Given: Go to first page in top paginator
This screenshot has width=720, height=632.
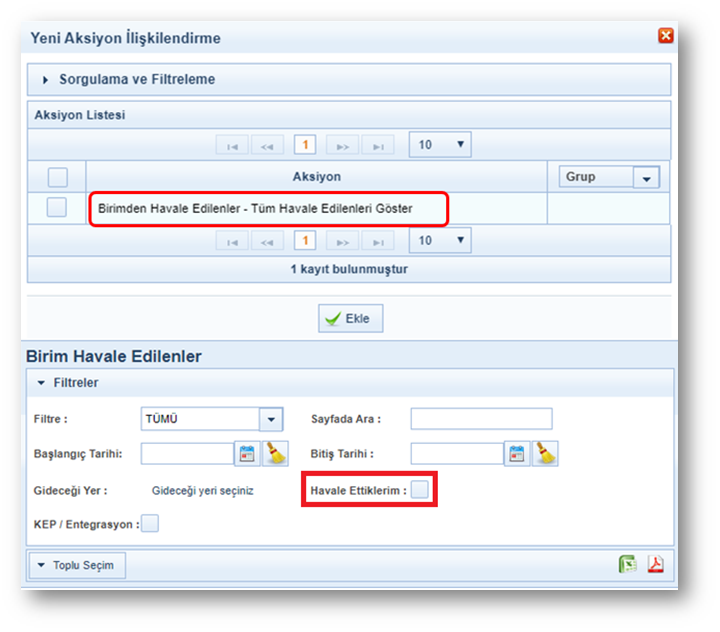Looking at the screenshot, I should 232,146.
